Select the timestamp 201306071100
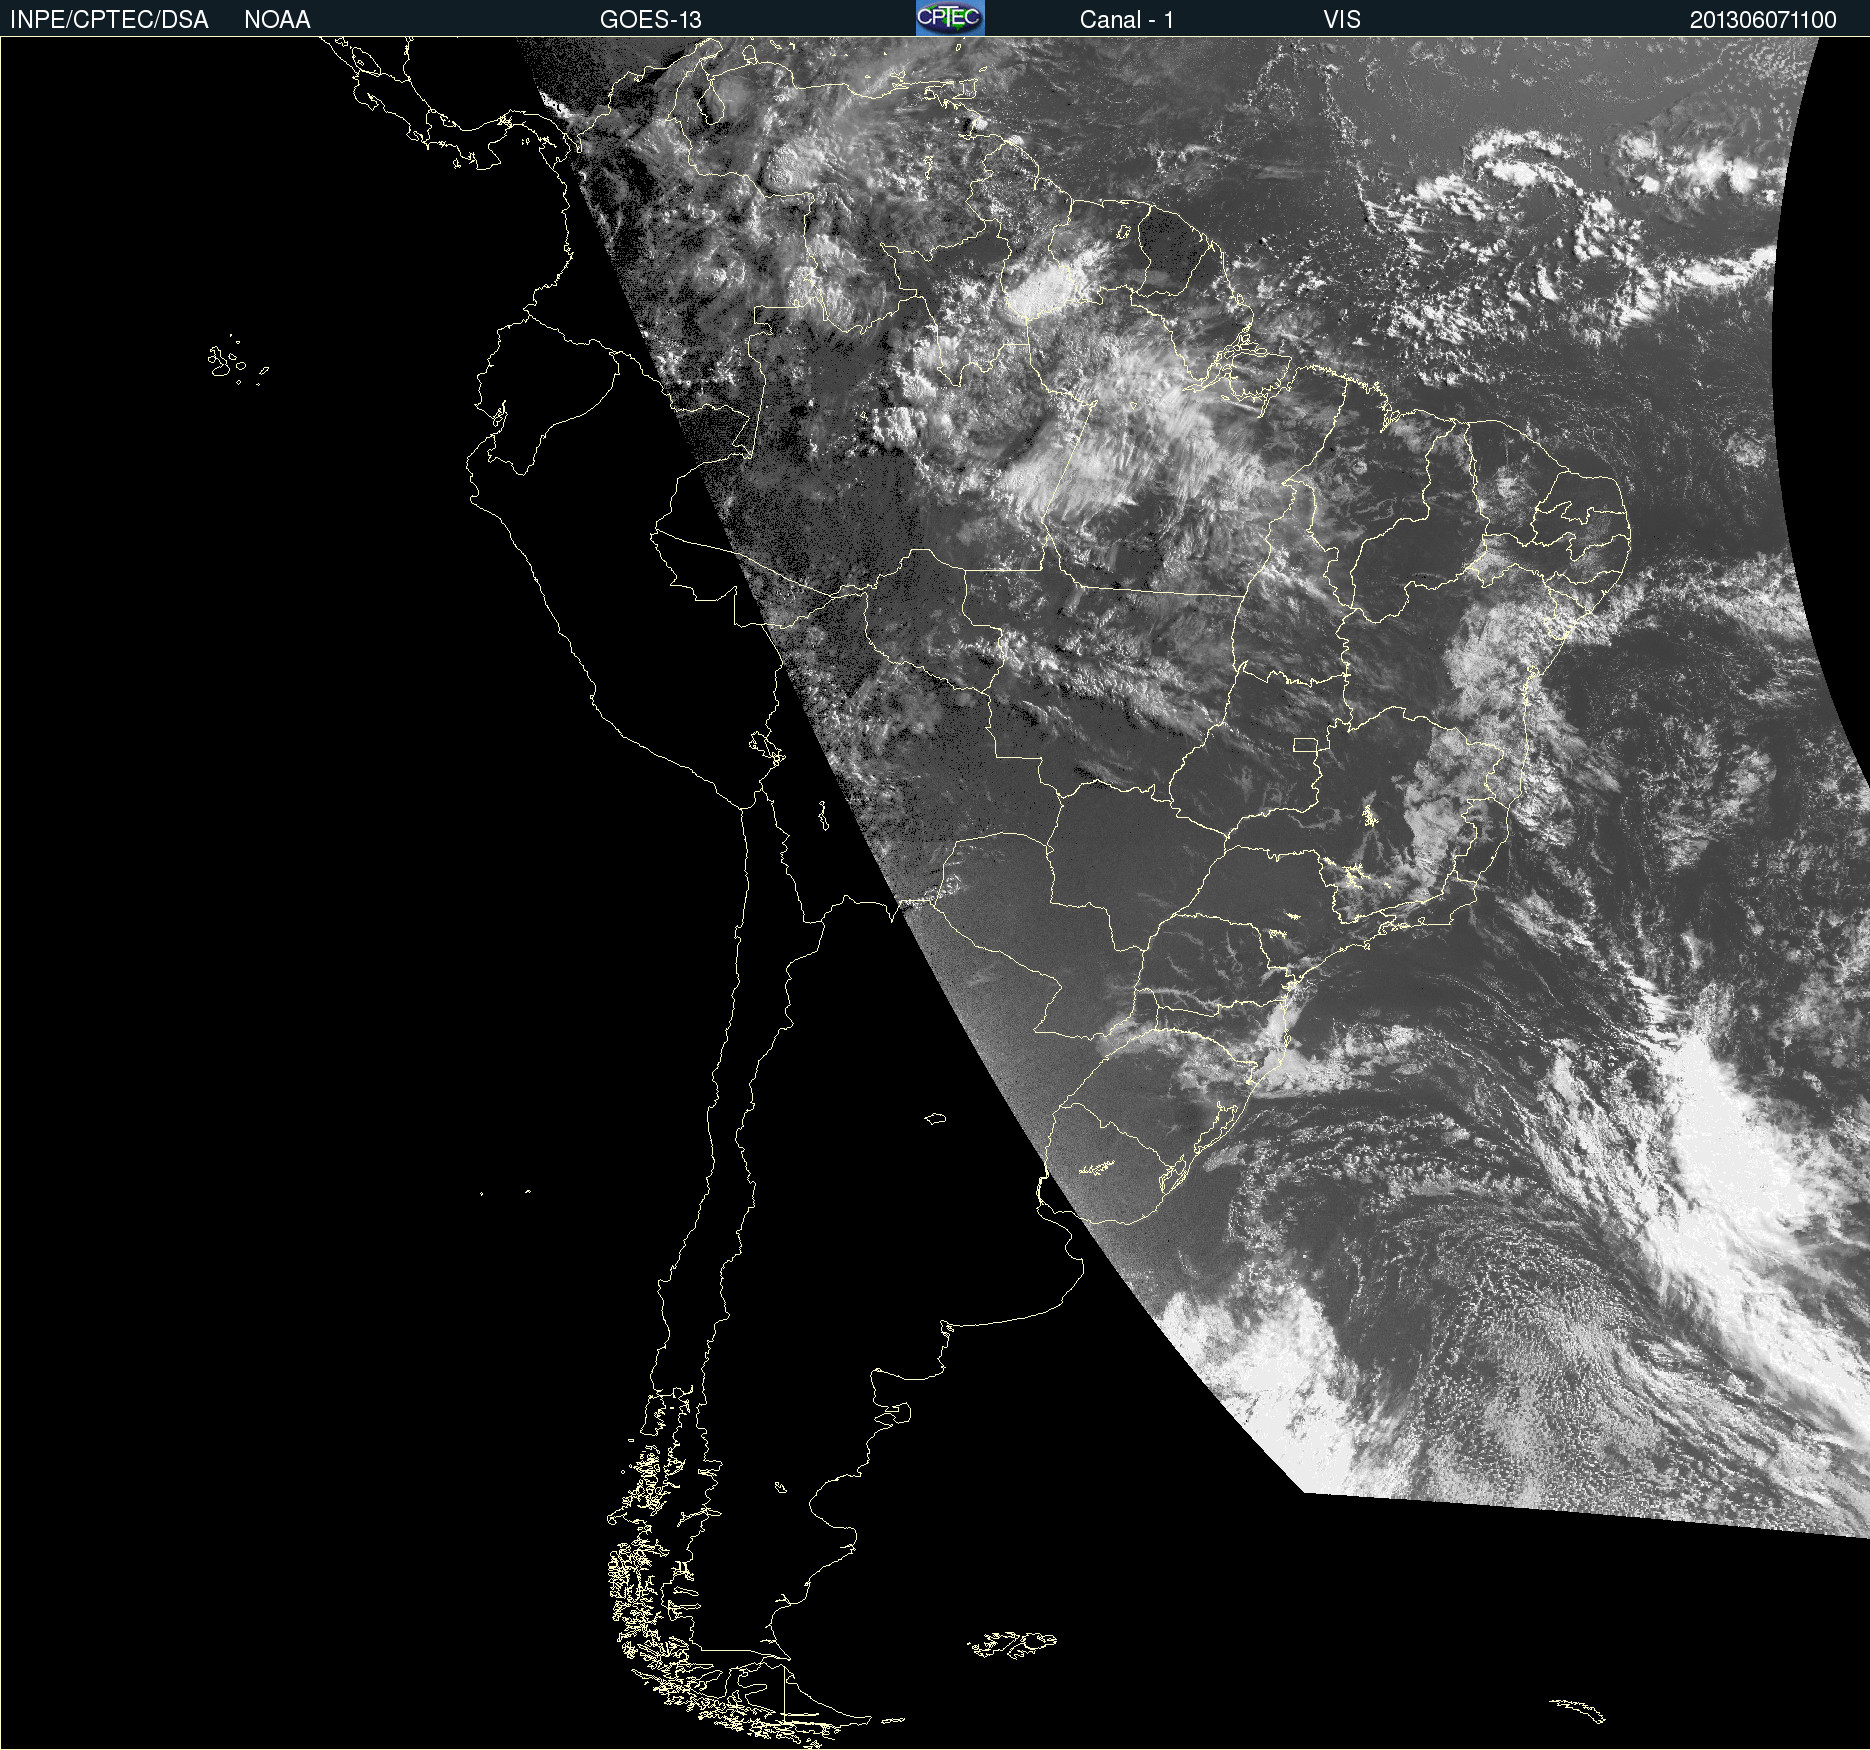The height and width of the screenshot is (1750, 1870). tap(1763, 20)
